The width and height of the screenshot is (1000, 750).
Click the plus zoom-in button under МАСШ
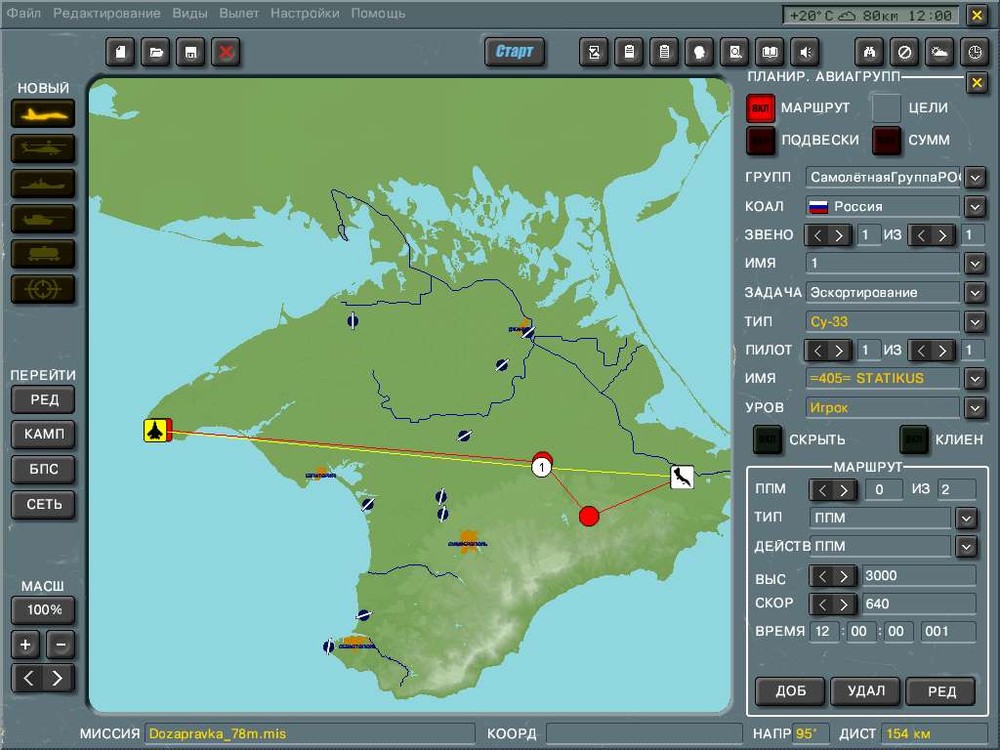pyautogui.click(x=26, y=644)
